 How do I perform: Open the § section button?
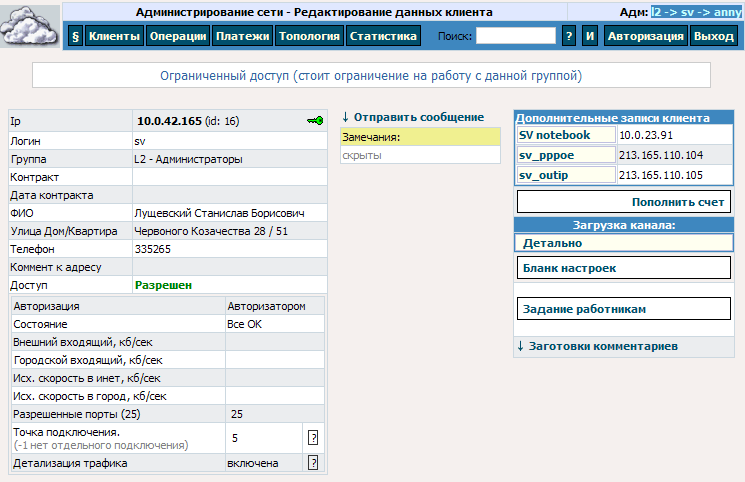pos(76,36)
